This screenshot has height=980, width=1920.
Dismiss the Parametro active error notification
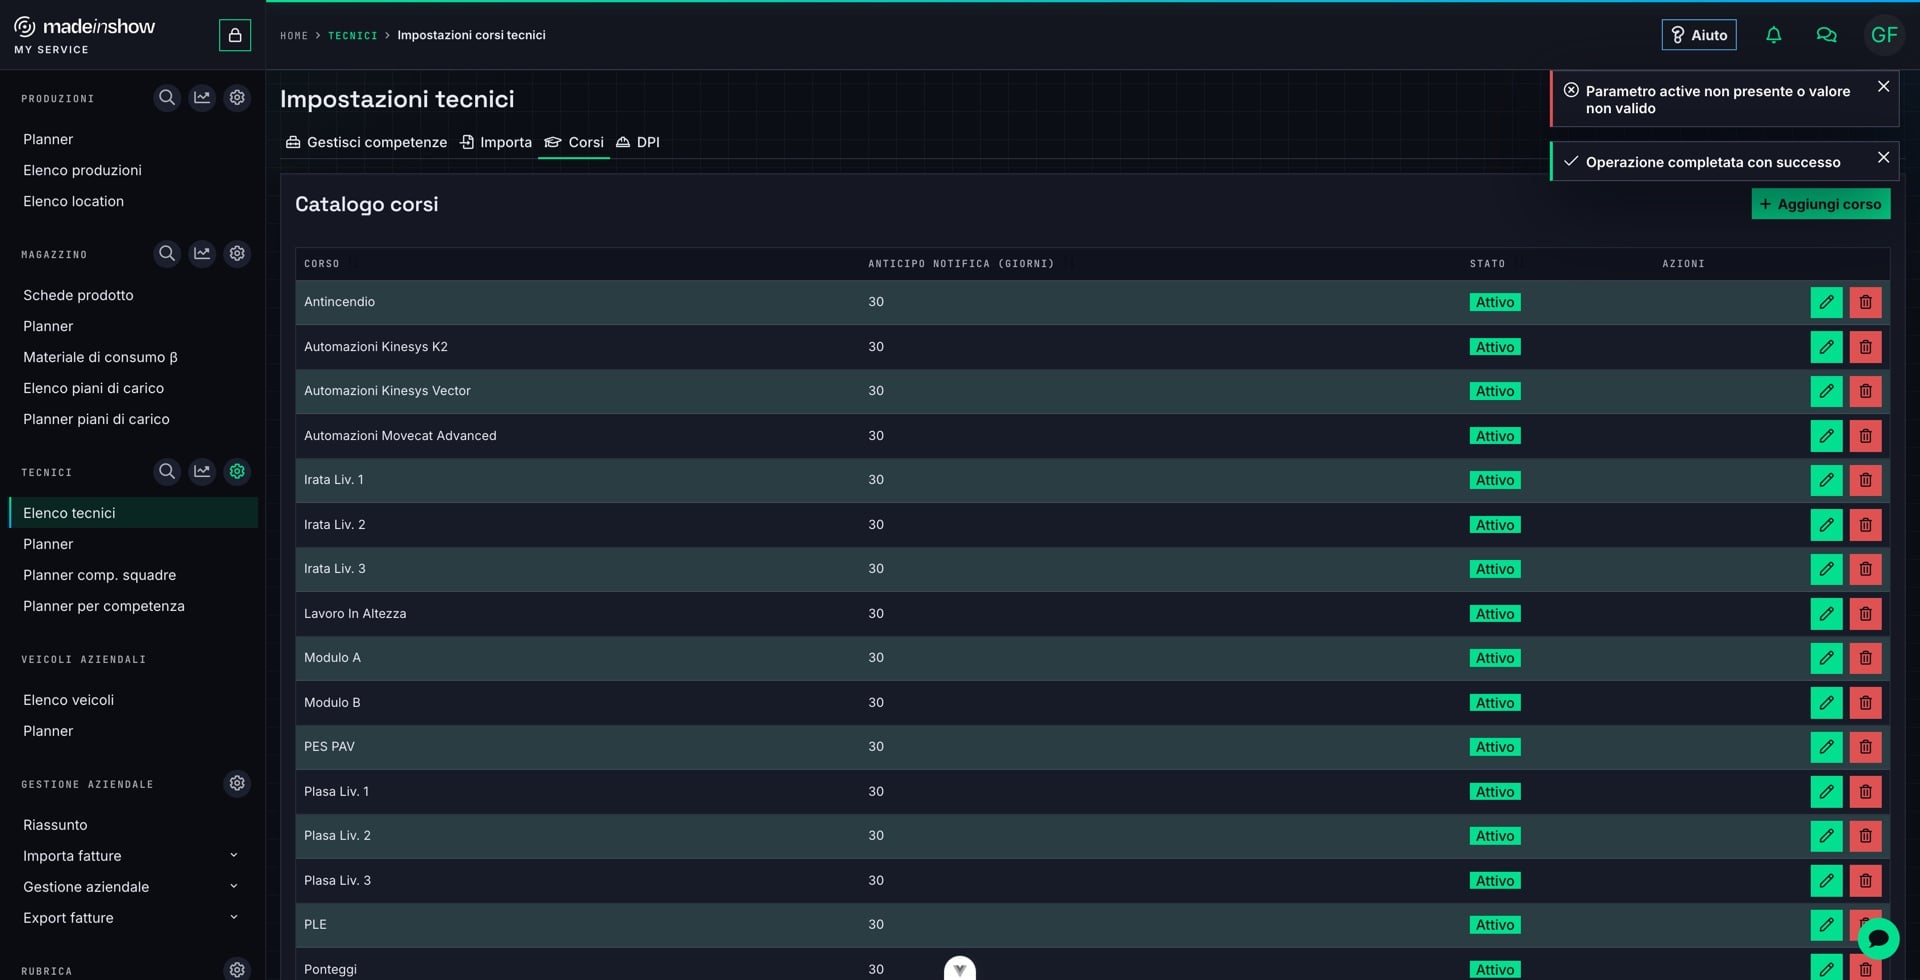tap(1883, 87)
